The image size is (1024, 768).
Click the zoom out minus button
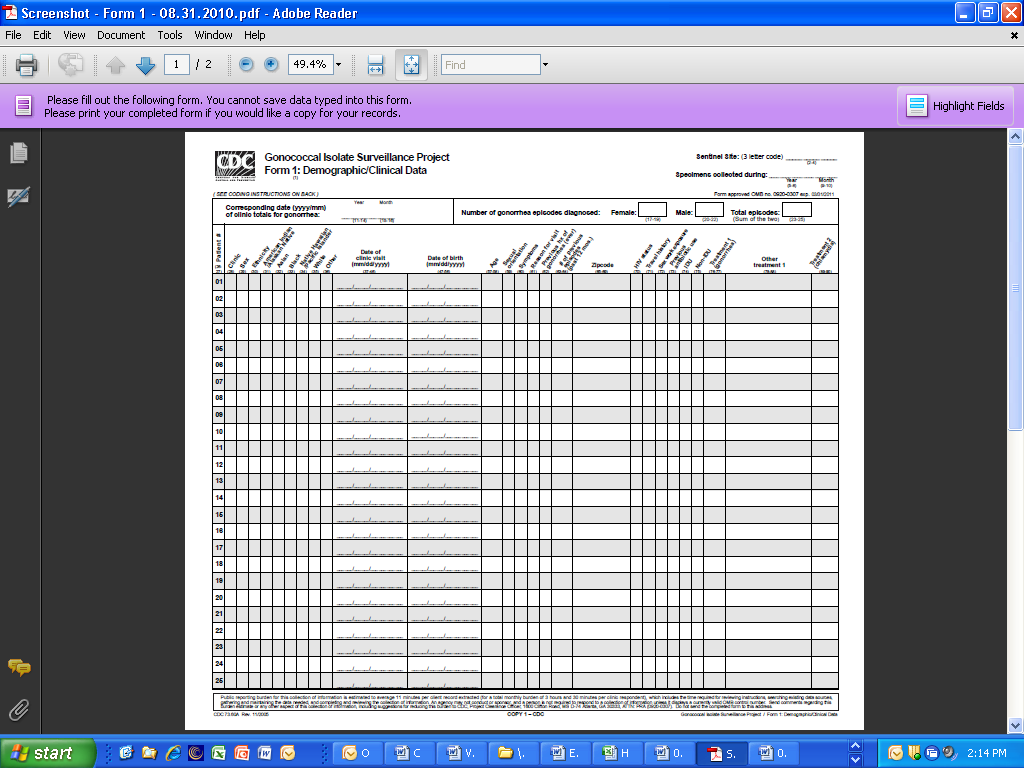pos(246,64)
